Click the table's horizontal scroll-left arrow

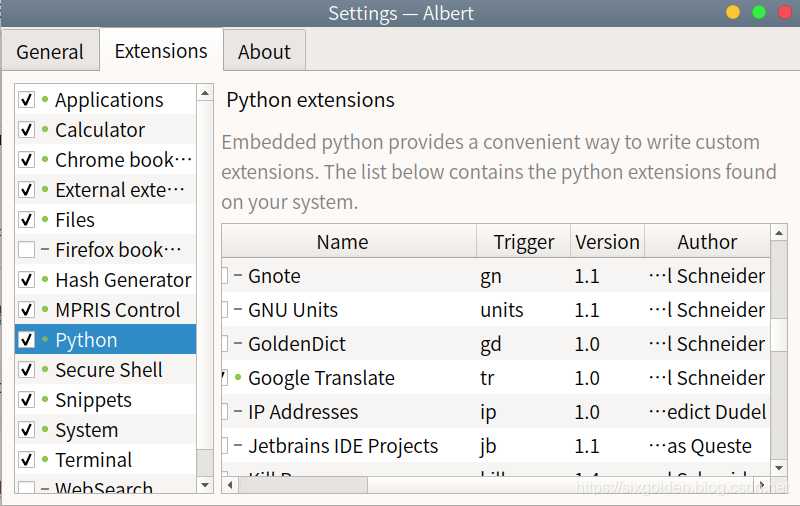pos(229,485)
